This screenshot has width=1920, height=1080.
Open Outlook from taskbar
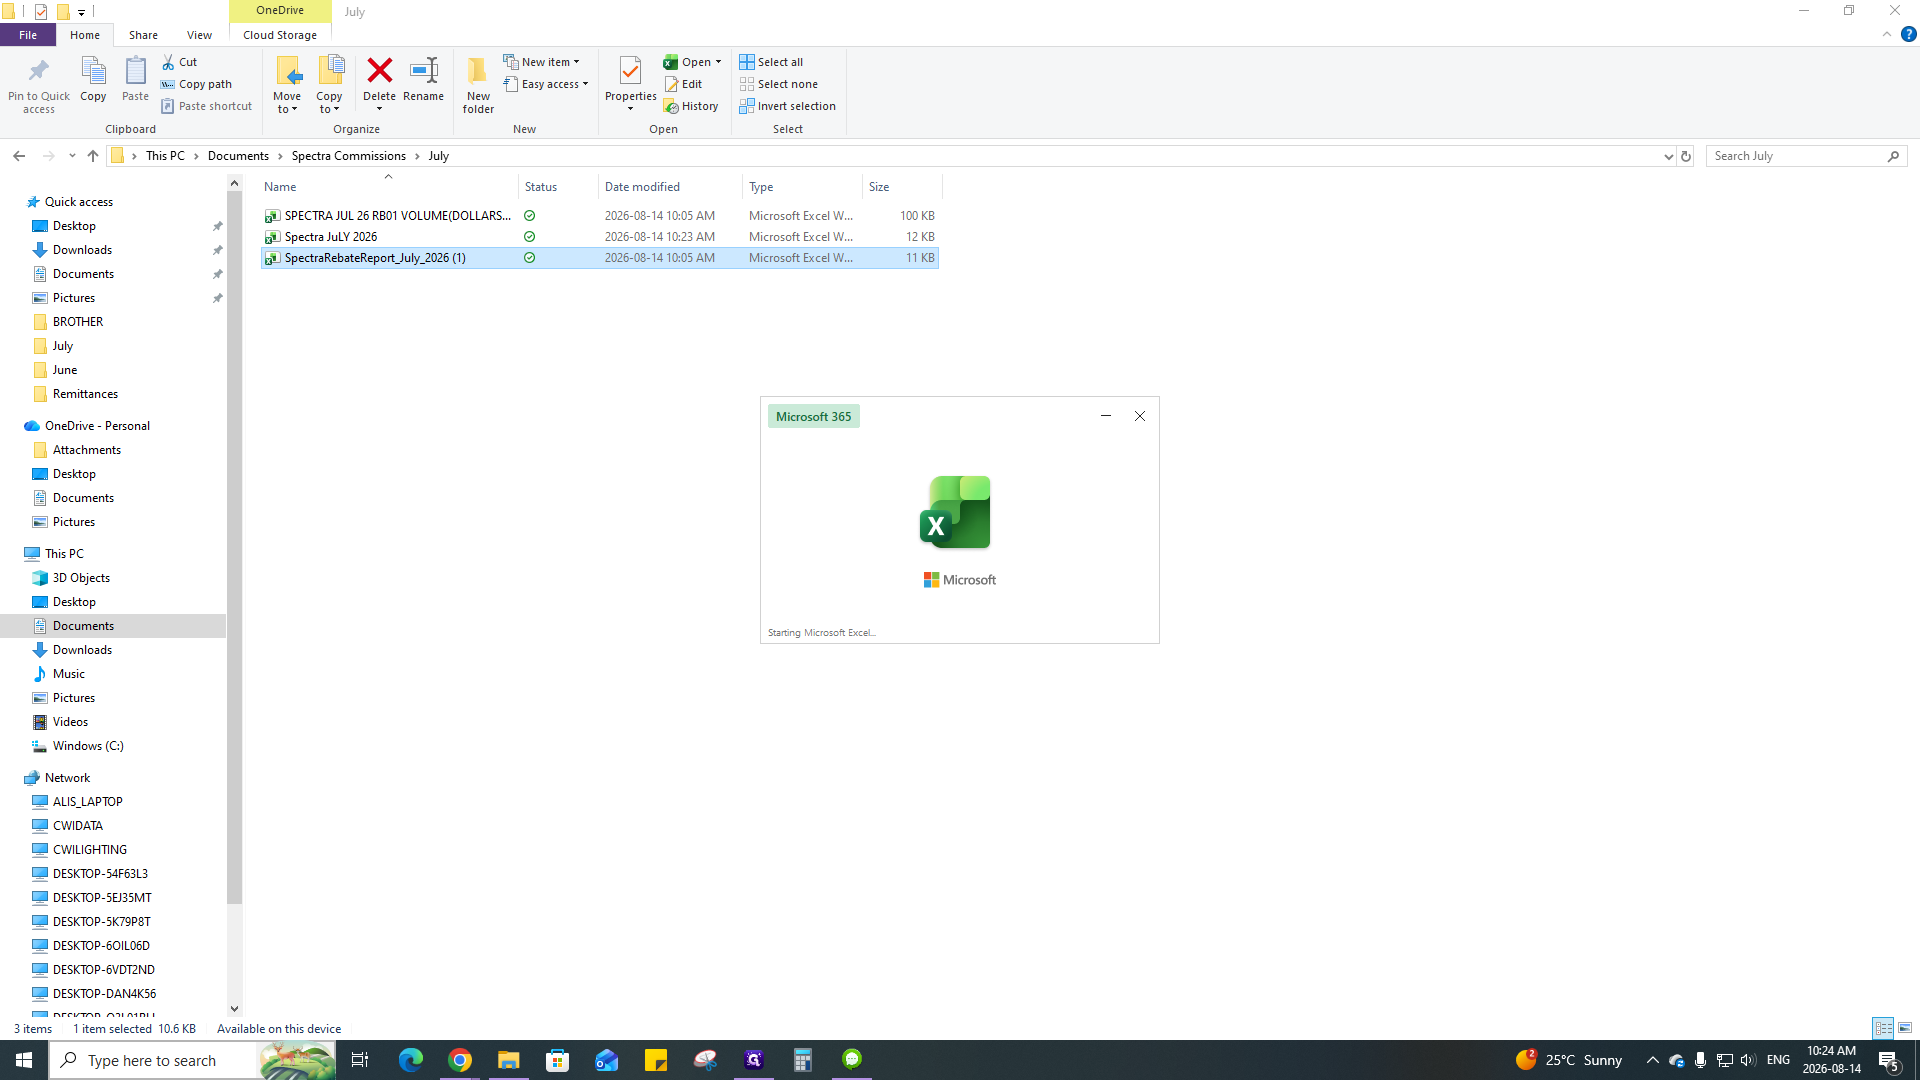click(x=607, y=1060)
